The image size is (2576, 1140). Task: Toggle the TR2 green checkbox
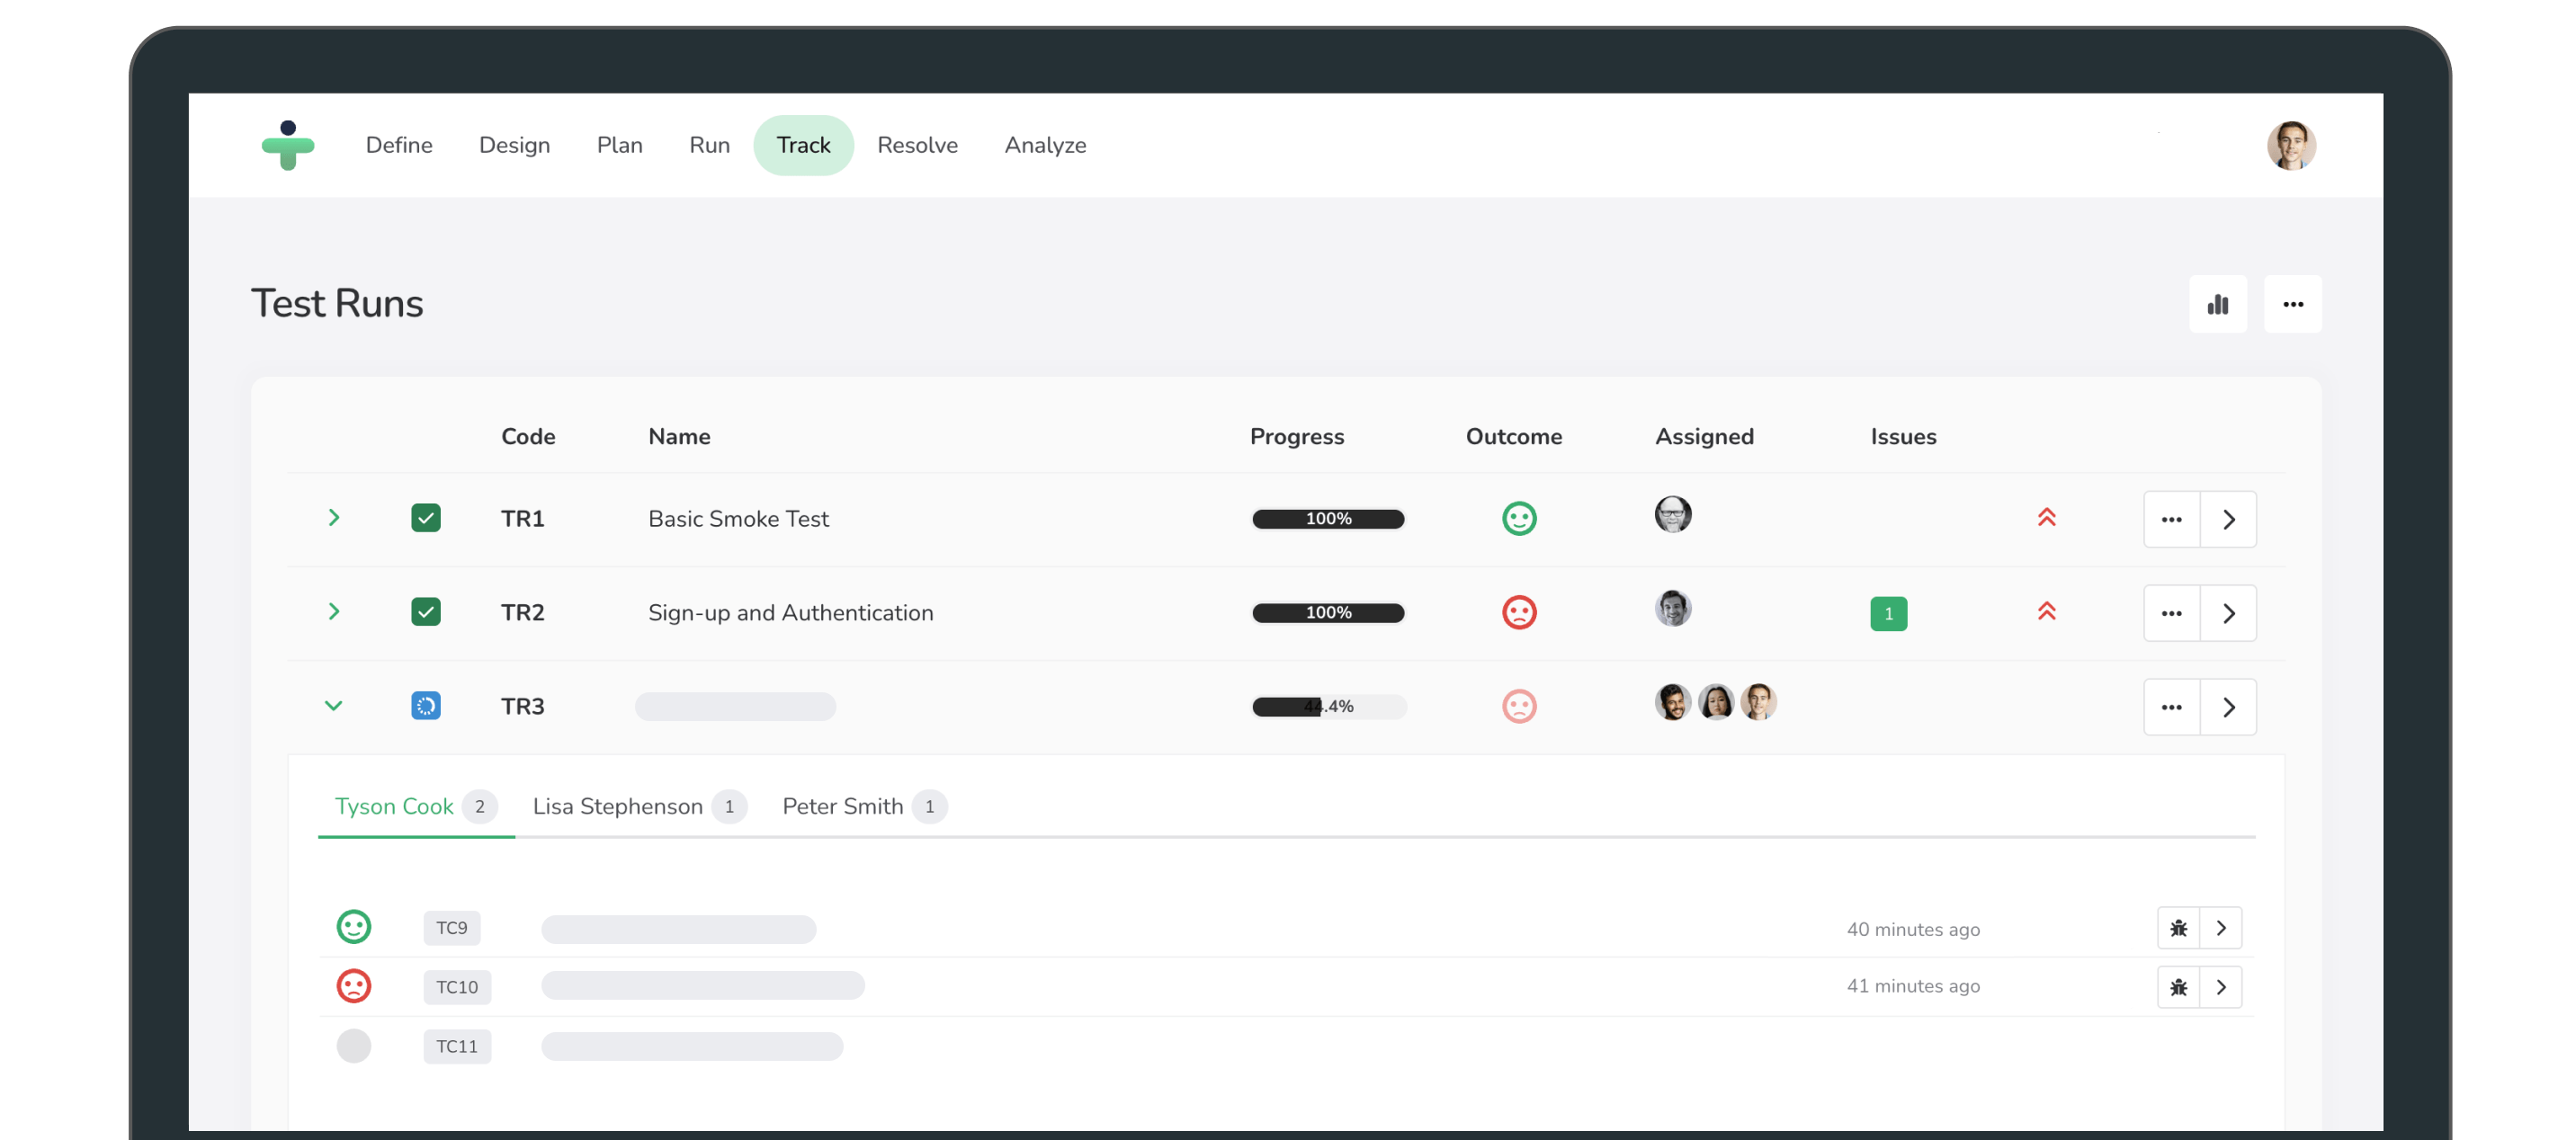(x=426, y=612)
